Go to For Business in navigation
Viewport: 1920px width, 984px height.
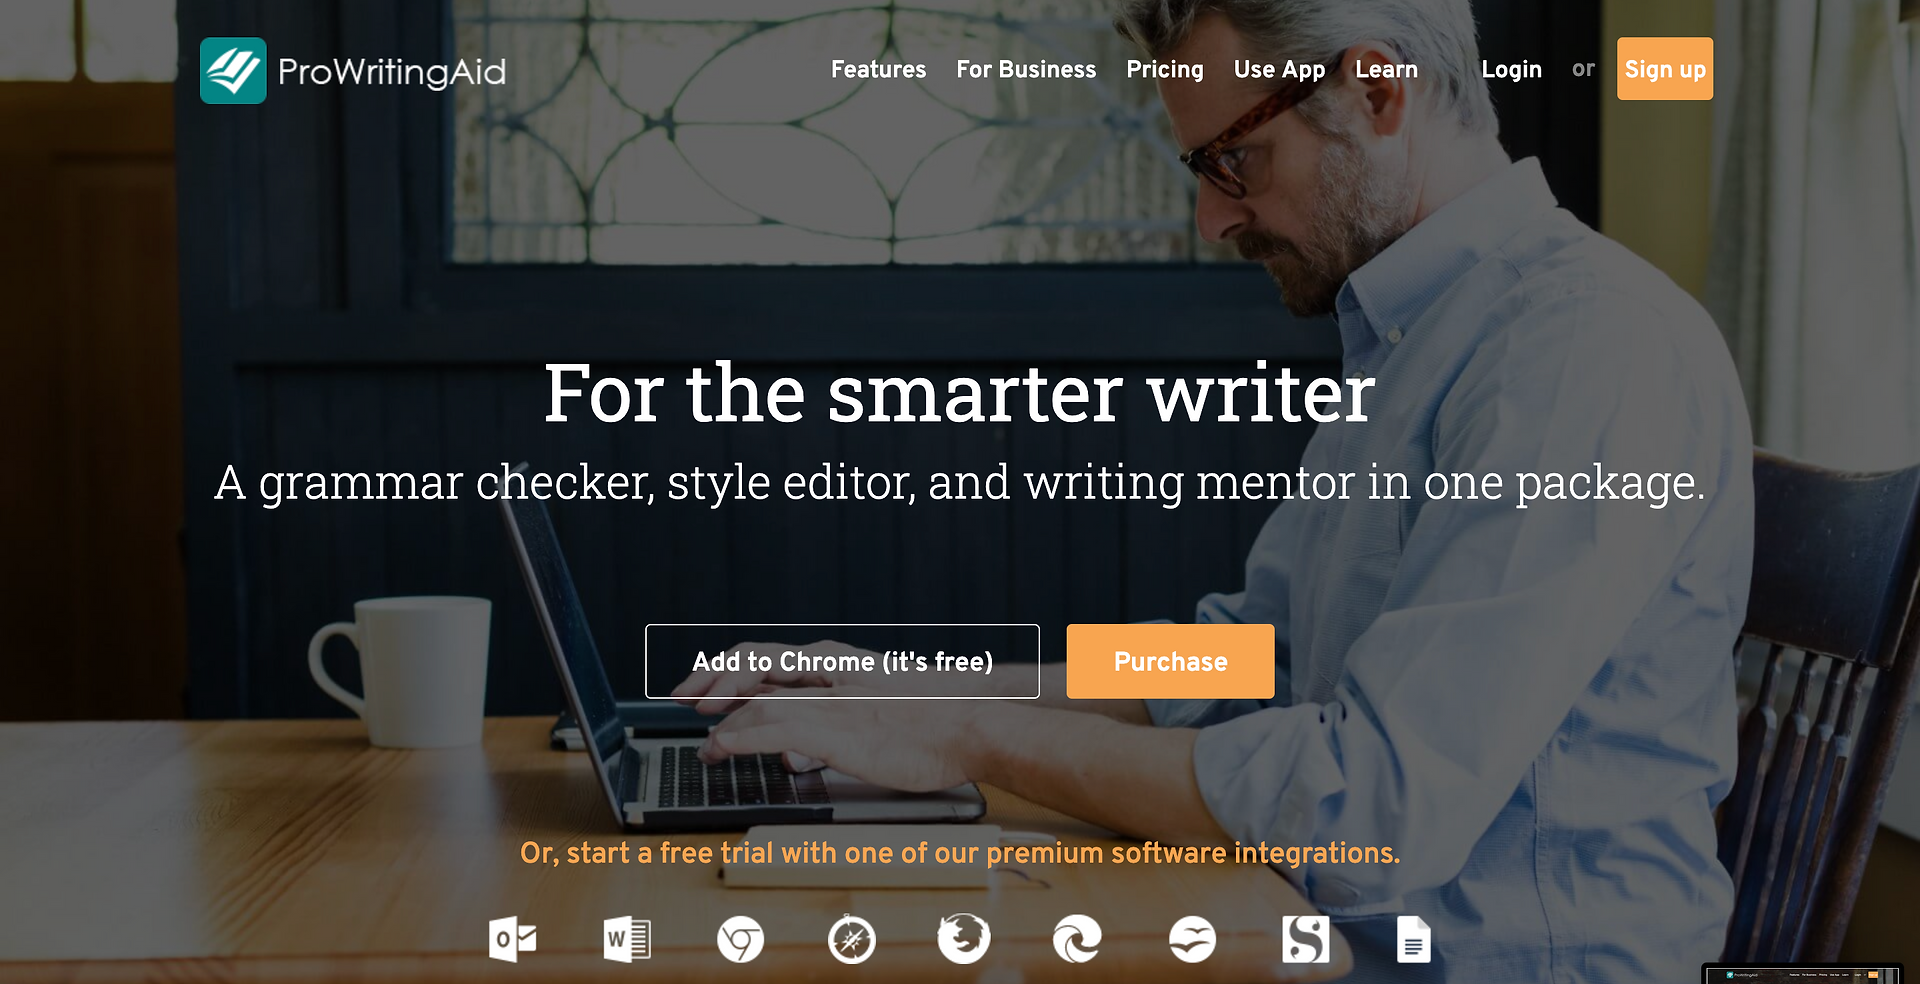click(x=1026, y=69)
